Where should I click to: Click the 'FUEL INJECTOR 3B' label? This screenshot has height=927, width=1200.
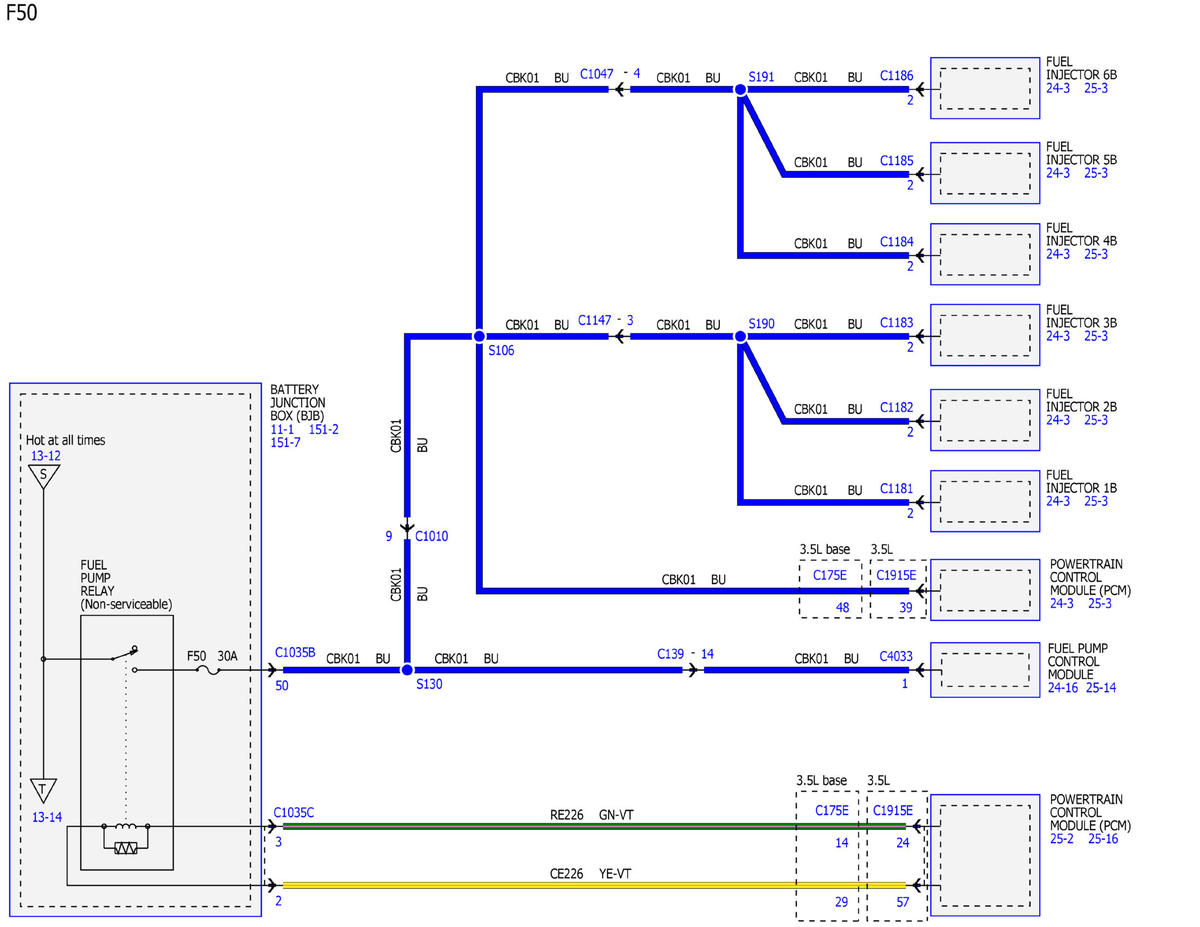(1082, 316)
